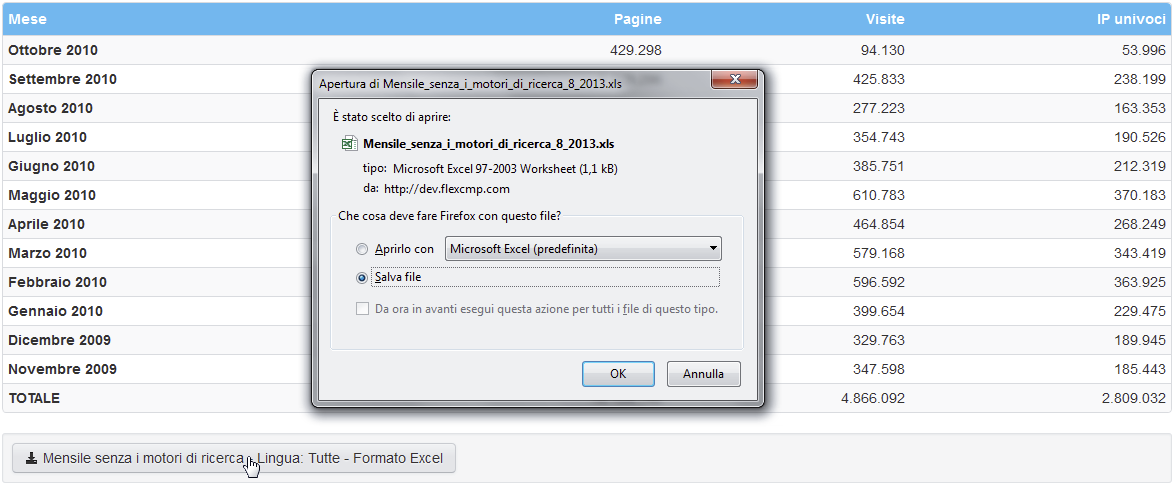The width and height of the screenshot is (1175, 489).
Task: Select the Gennaio 2010 row label
Action: [x=55, y=311]
